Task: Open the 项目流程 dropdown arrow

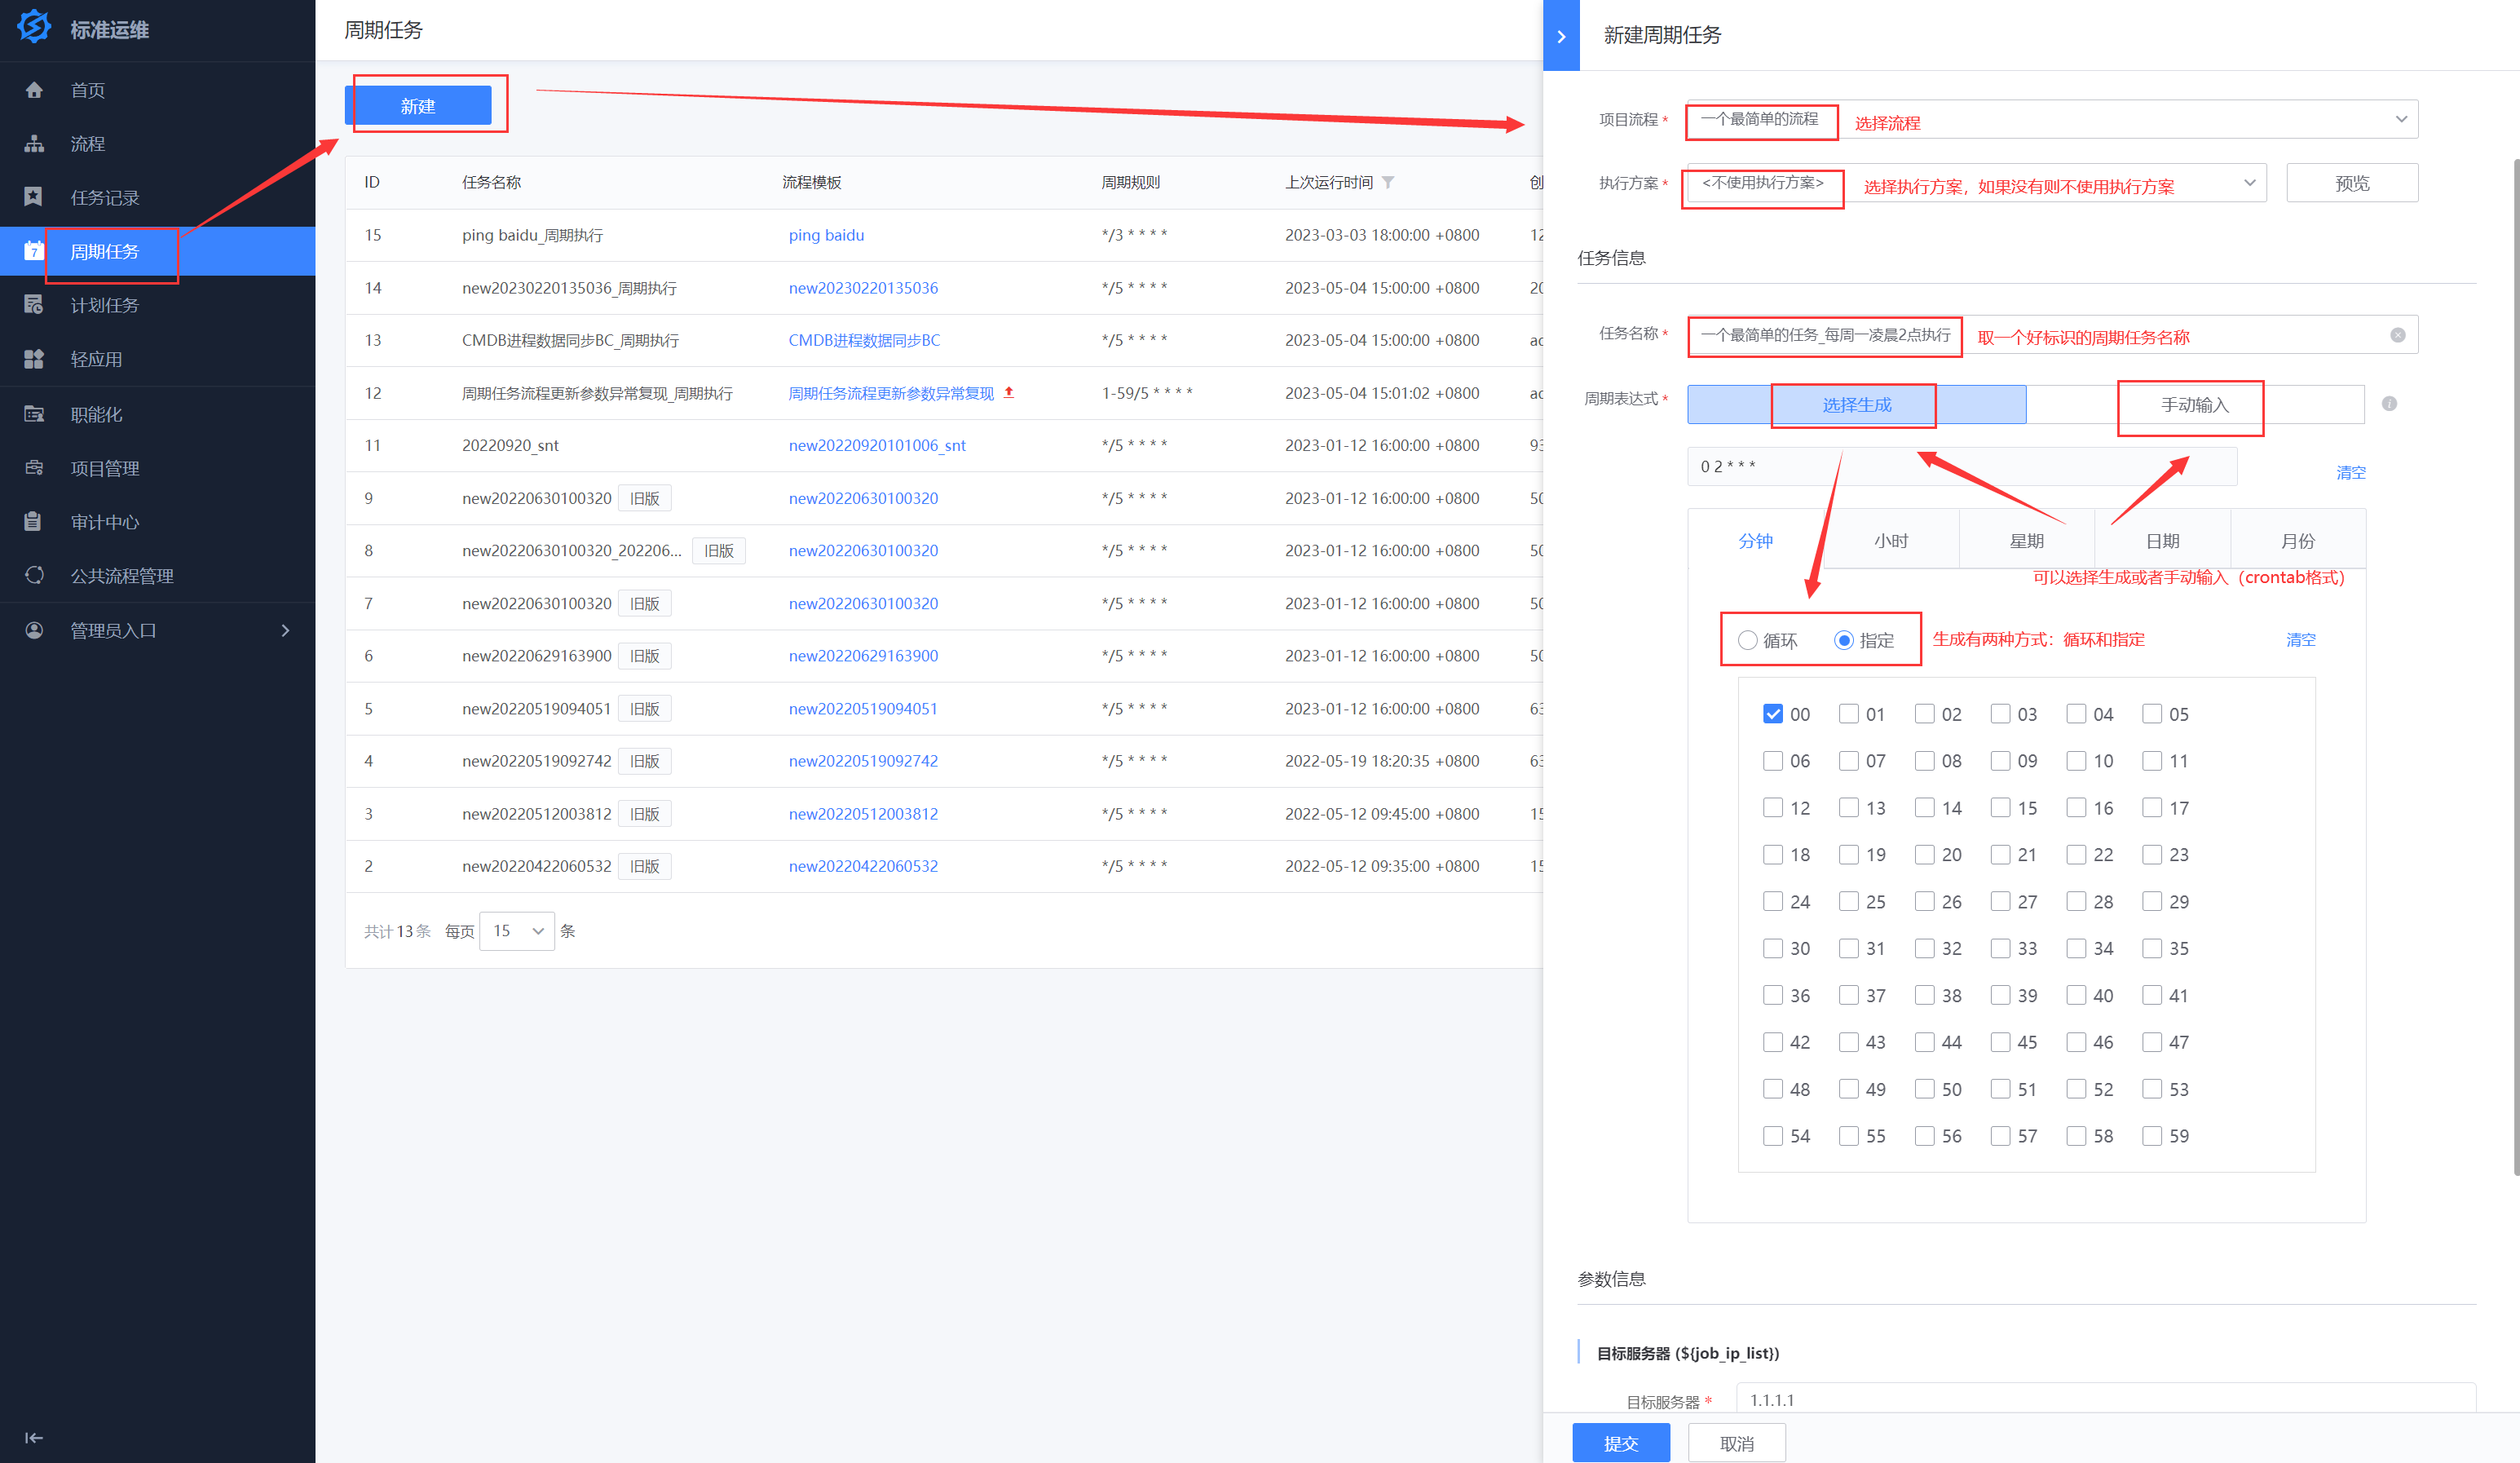Action: [x=2400, y=119]
